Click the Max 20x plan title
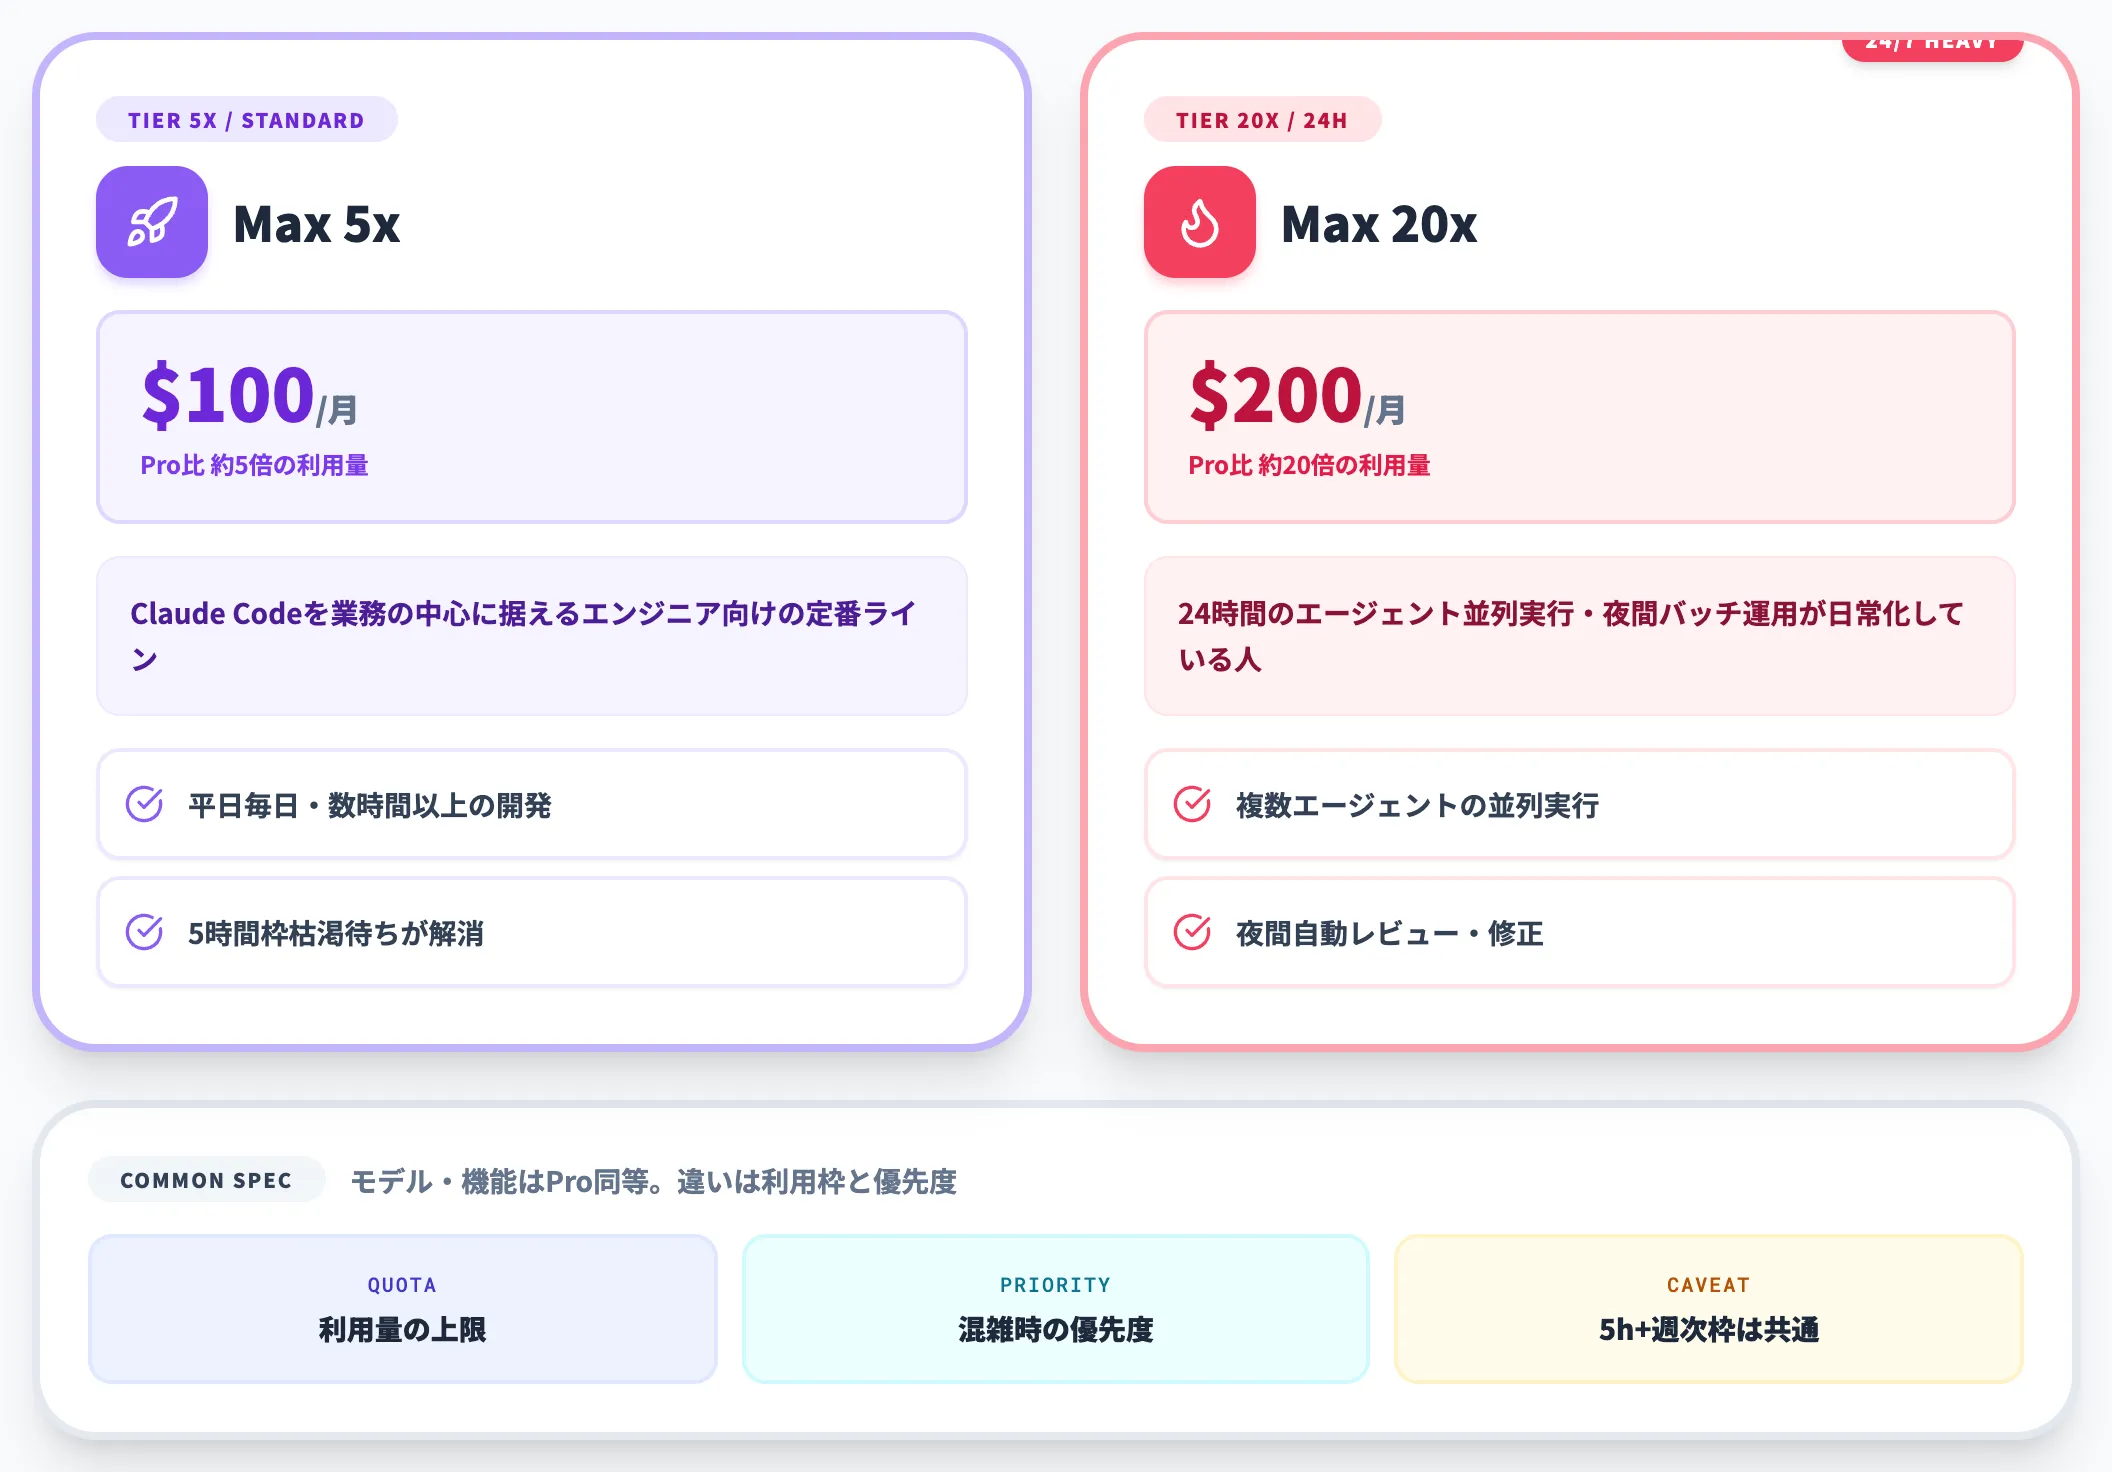Viewport: 2112px width, 1472px height. 1379,224
